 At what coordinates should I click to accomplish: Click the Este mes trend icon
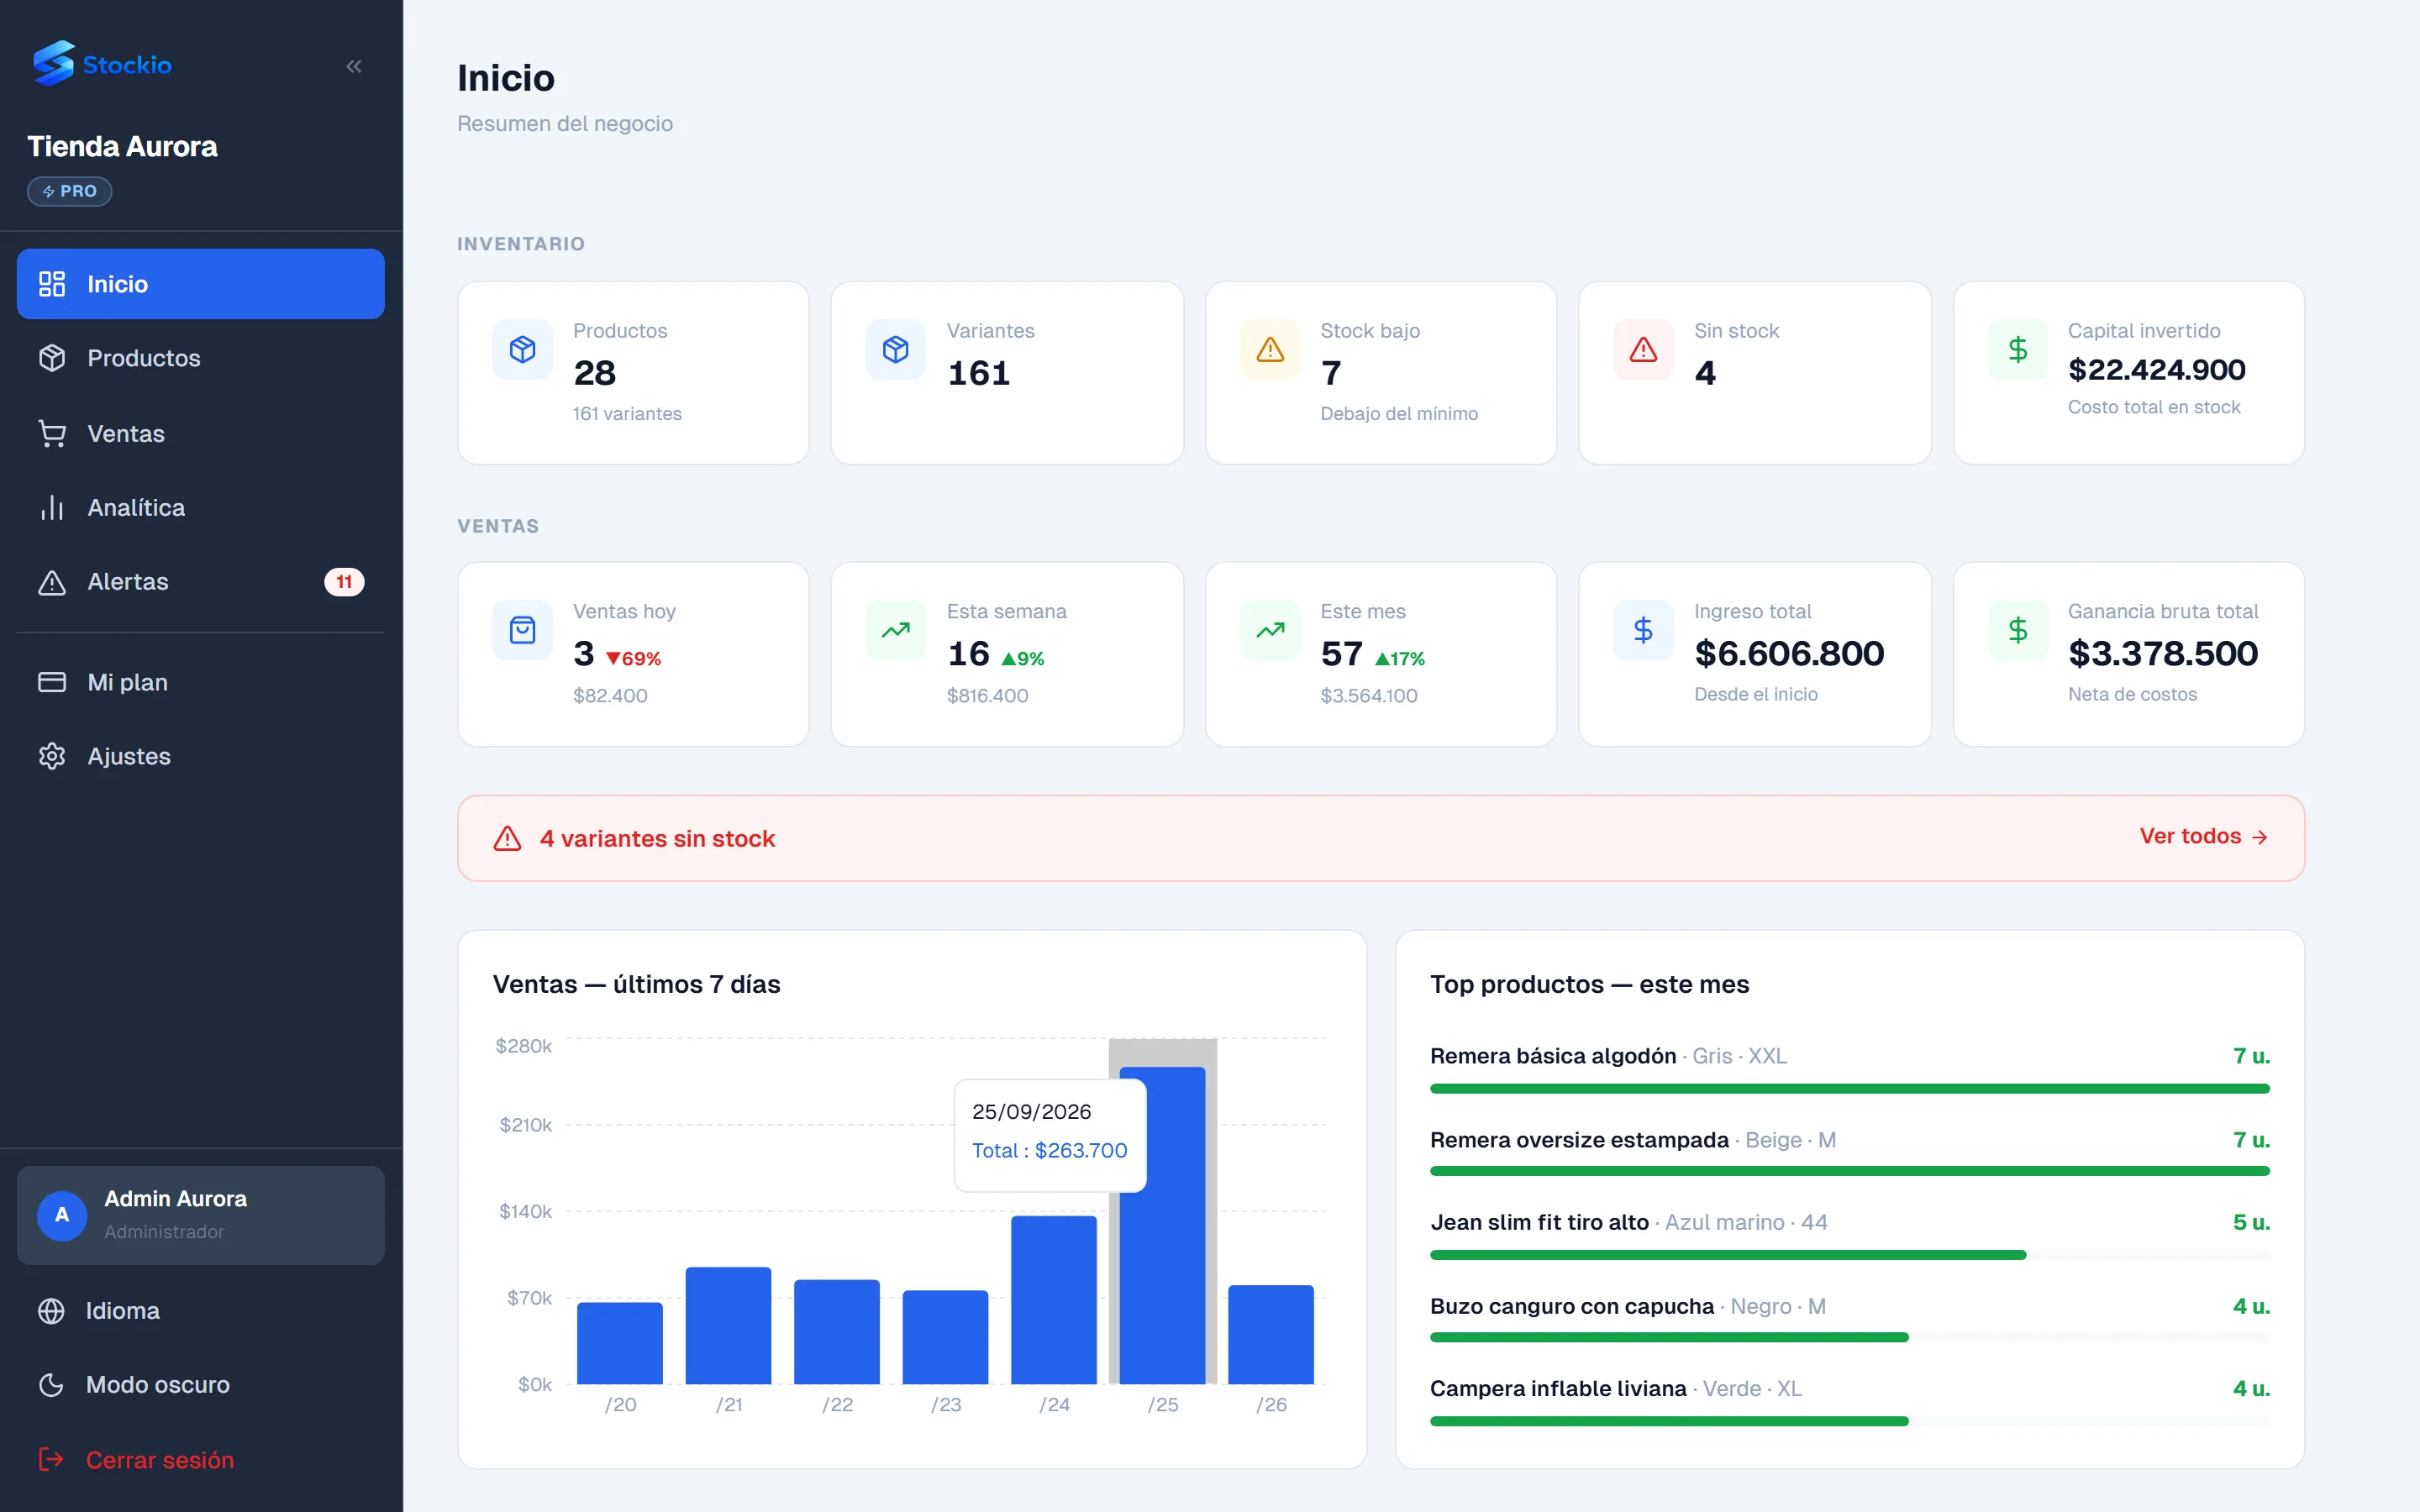[x=1270, y=630]
